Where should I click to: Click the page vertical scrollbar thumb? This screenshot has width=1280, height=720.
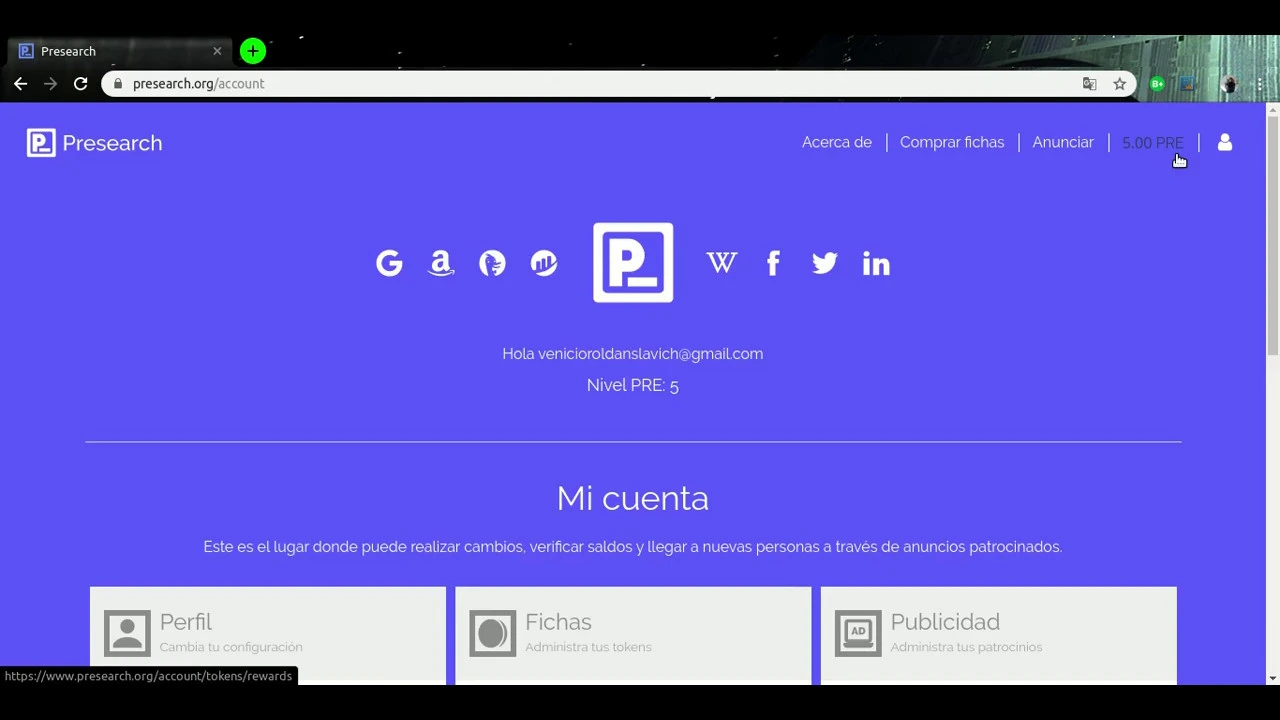1272,235
